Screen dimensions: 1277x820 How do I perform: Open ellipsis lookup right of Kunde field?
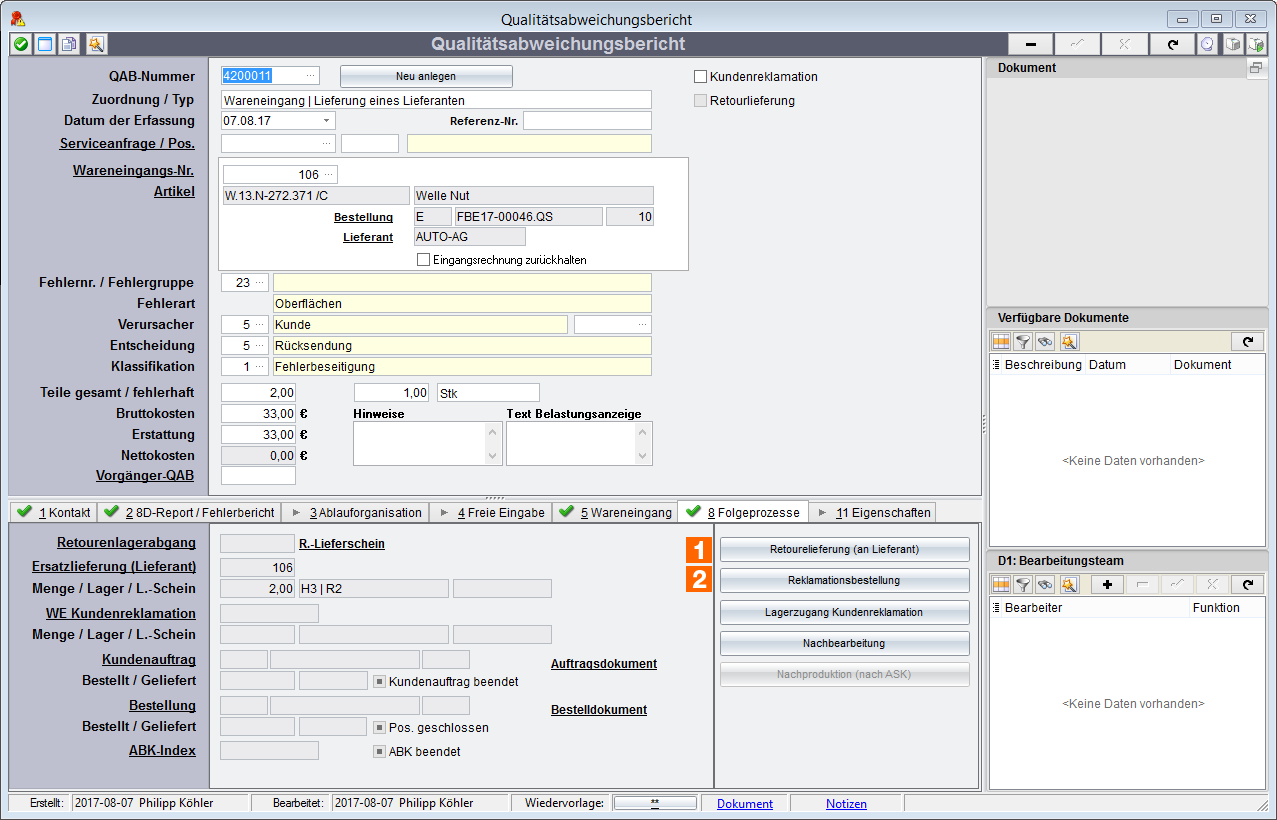643,324
